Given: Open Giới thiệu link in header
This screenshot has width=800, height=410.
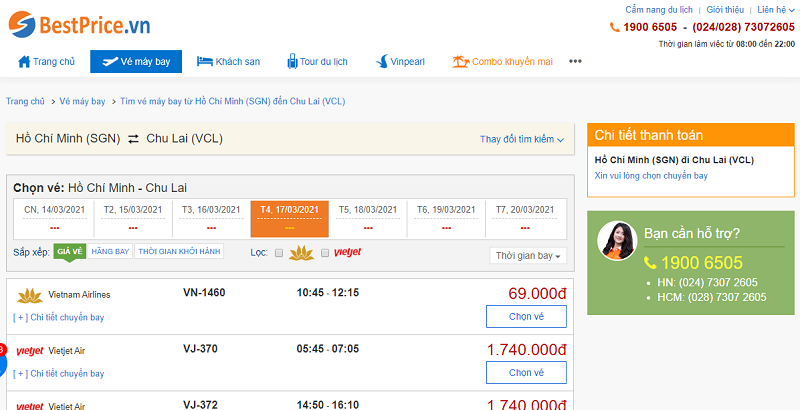Looking at the screenshot, I should click(x=725, y=10).
